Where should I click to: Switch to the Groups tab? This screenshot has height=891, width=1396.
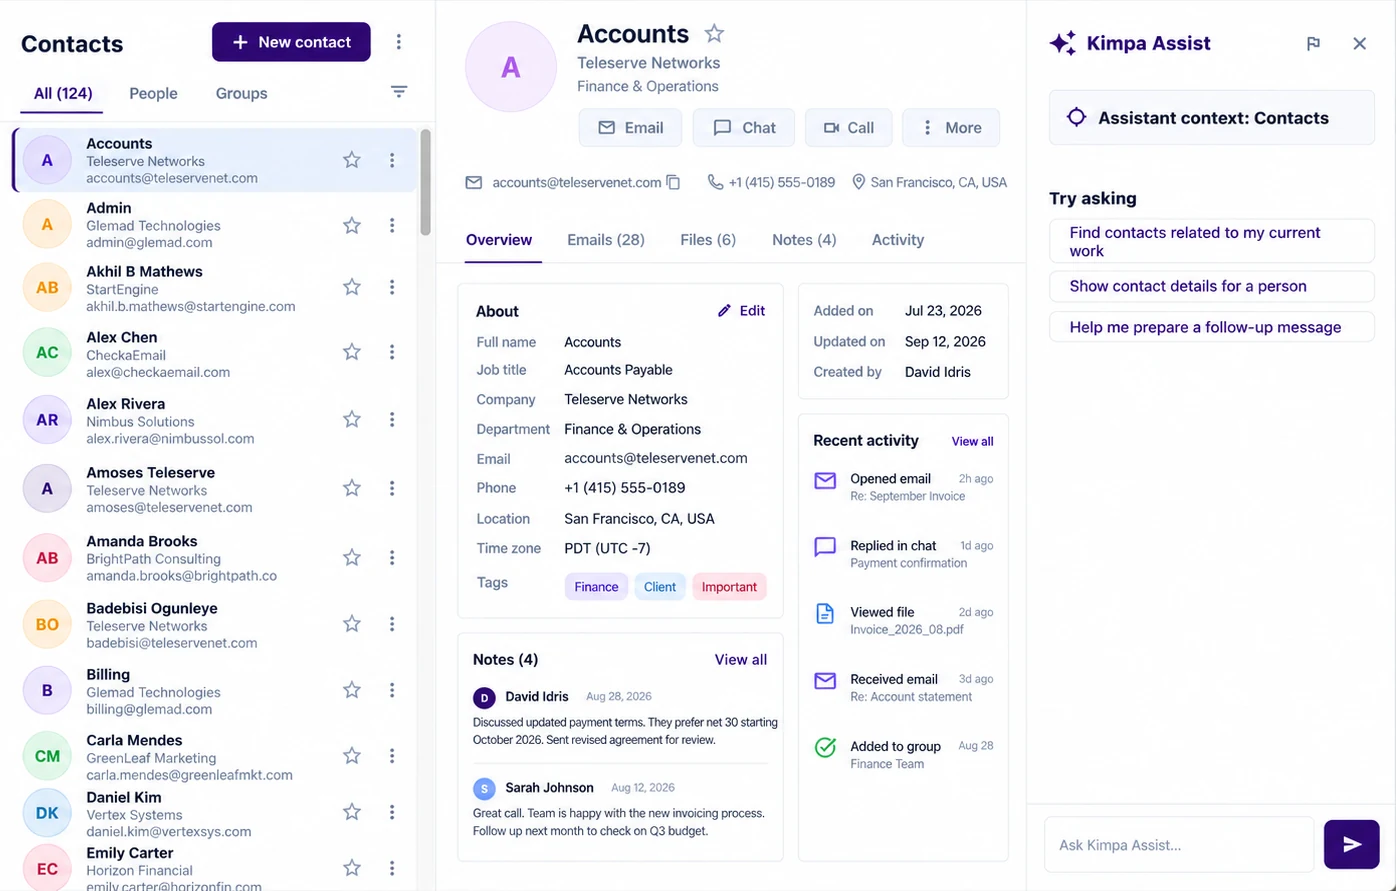click(x=241, y=93)
